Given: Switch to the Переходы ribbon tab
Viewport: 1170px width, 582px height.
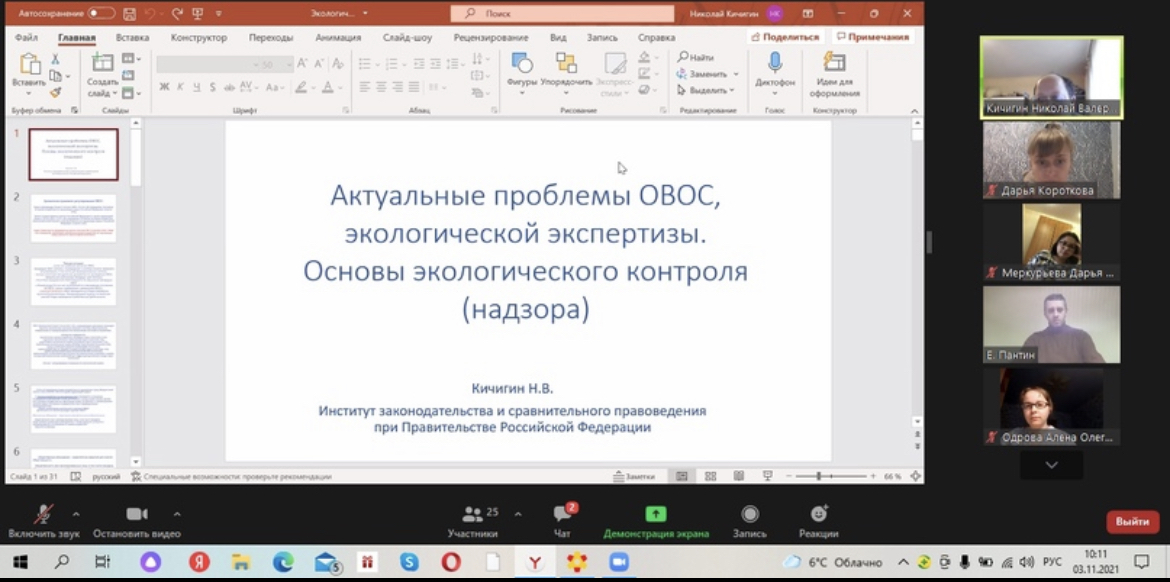Looking at the screenshot, I should (272, 37).
